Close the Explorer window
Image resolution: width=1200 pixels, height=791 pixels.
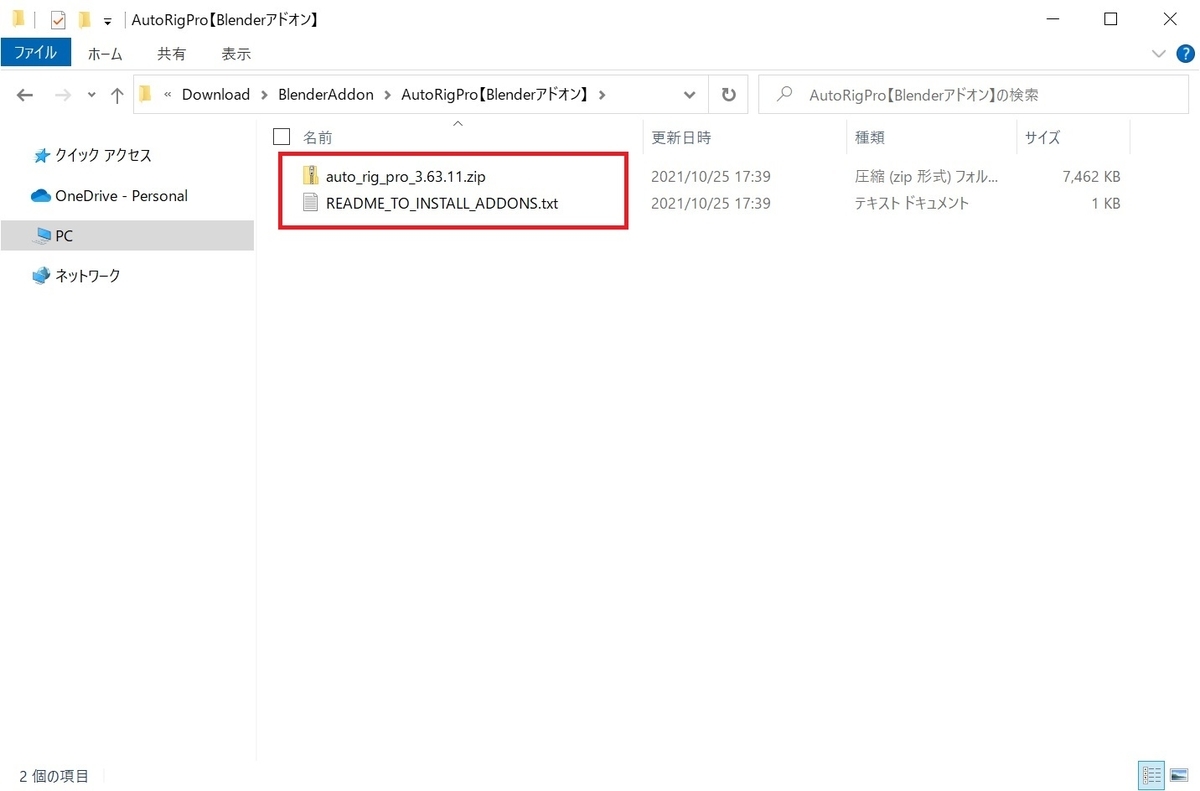1168,19
